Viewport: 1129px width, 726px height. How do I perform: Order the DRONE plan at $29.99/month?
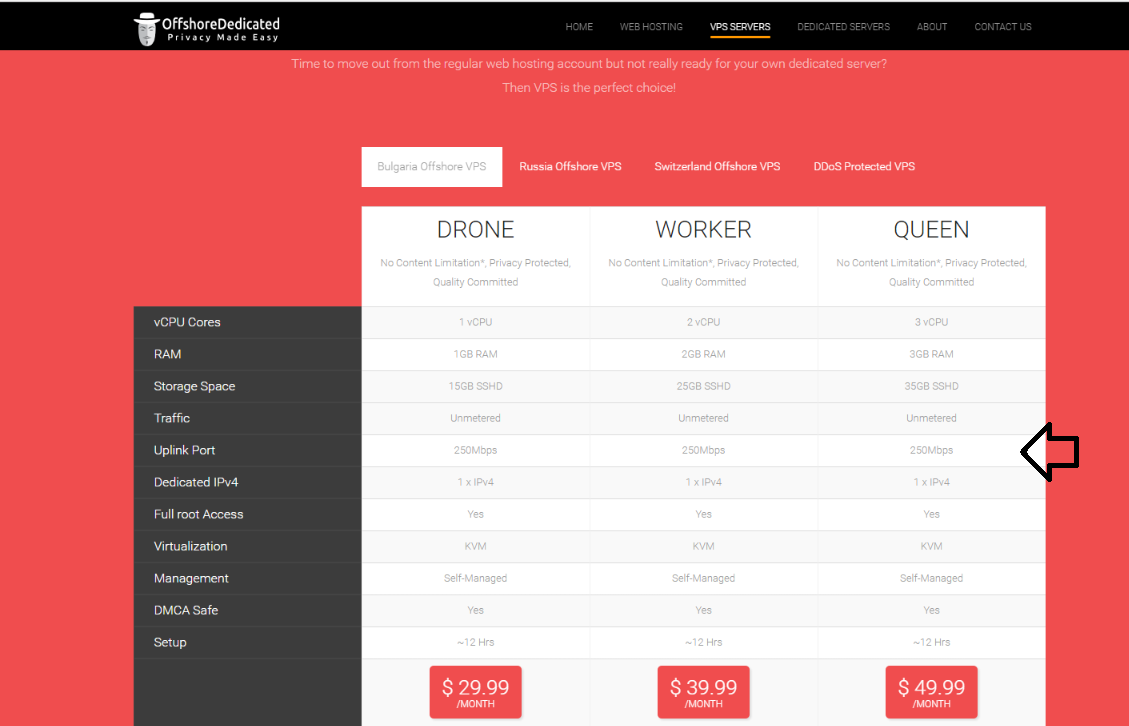pos(475,692)
